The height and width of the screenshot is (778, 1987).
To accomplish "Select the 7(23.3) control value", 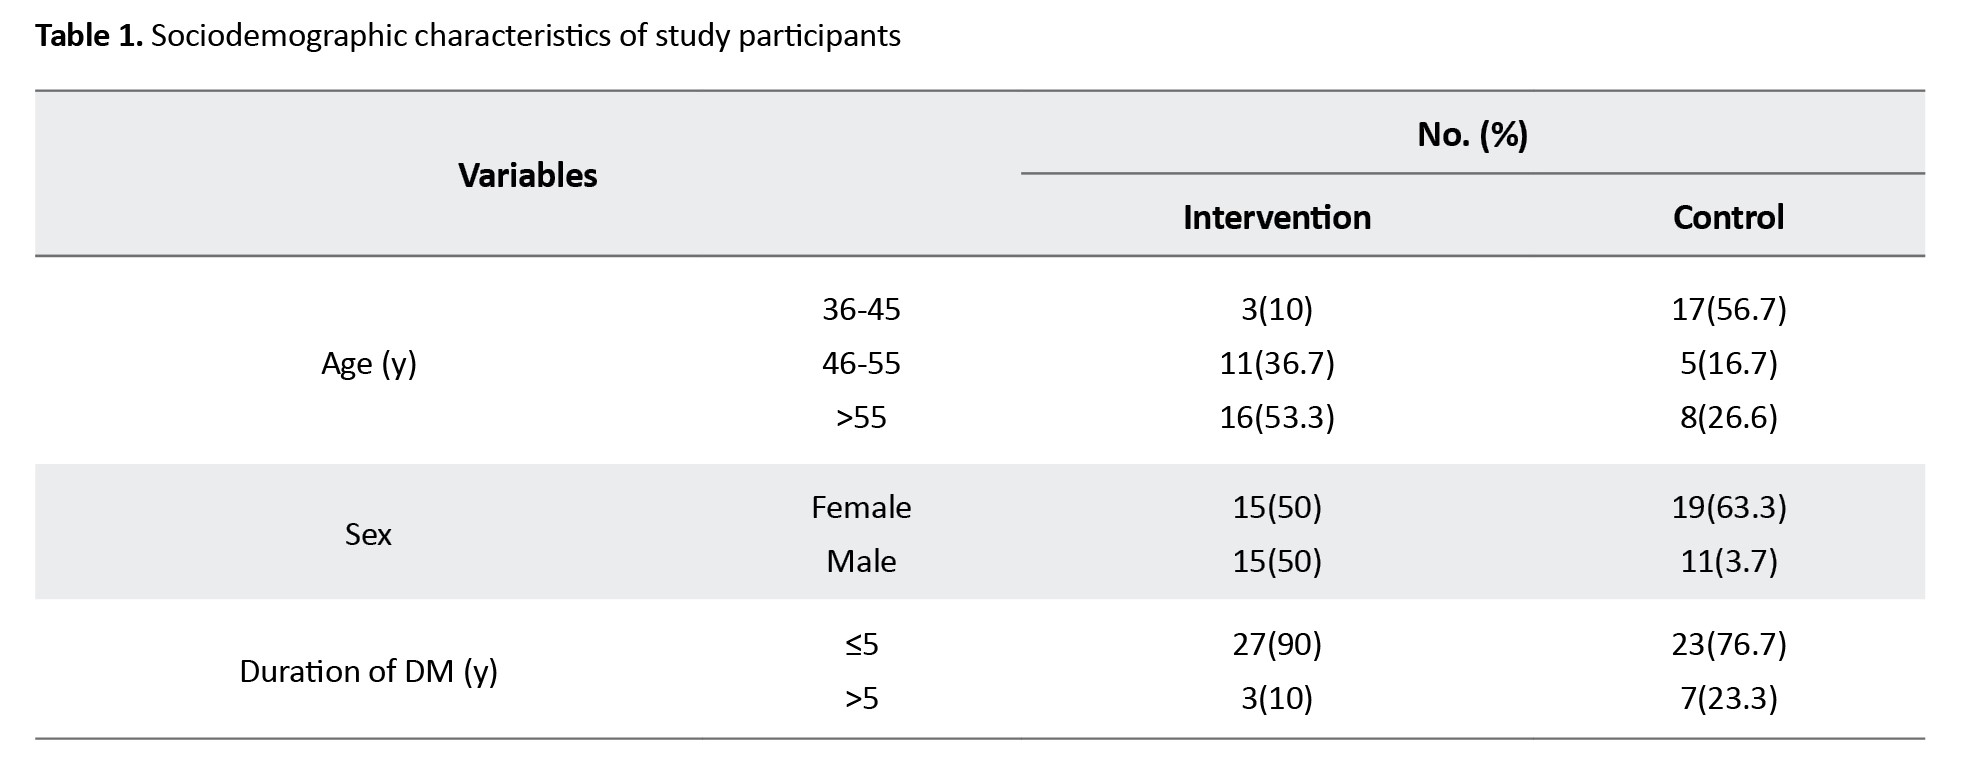I will coord(1728,698).
